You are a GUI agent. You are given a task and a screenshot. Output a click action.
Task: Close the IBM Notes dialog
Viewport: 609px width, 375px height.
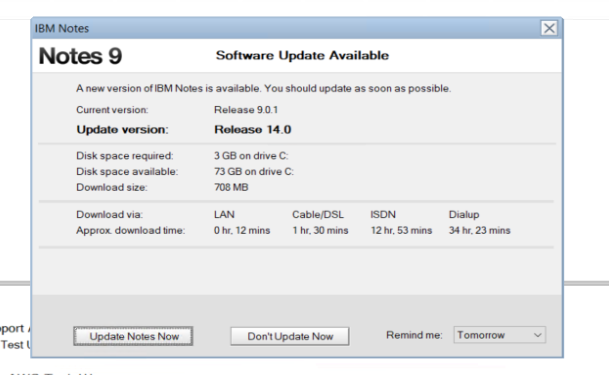click(549, 28)
